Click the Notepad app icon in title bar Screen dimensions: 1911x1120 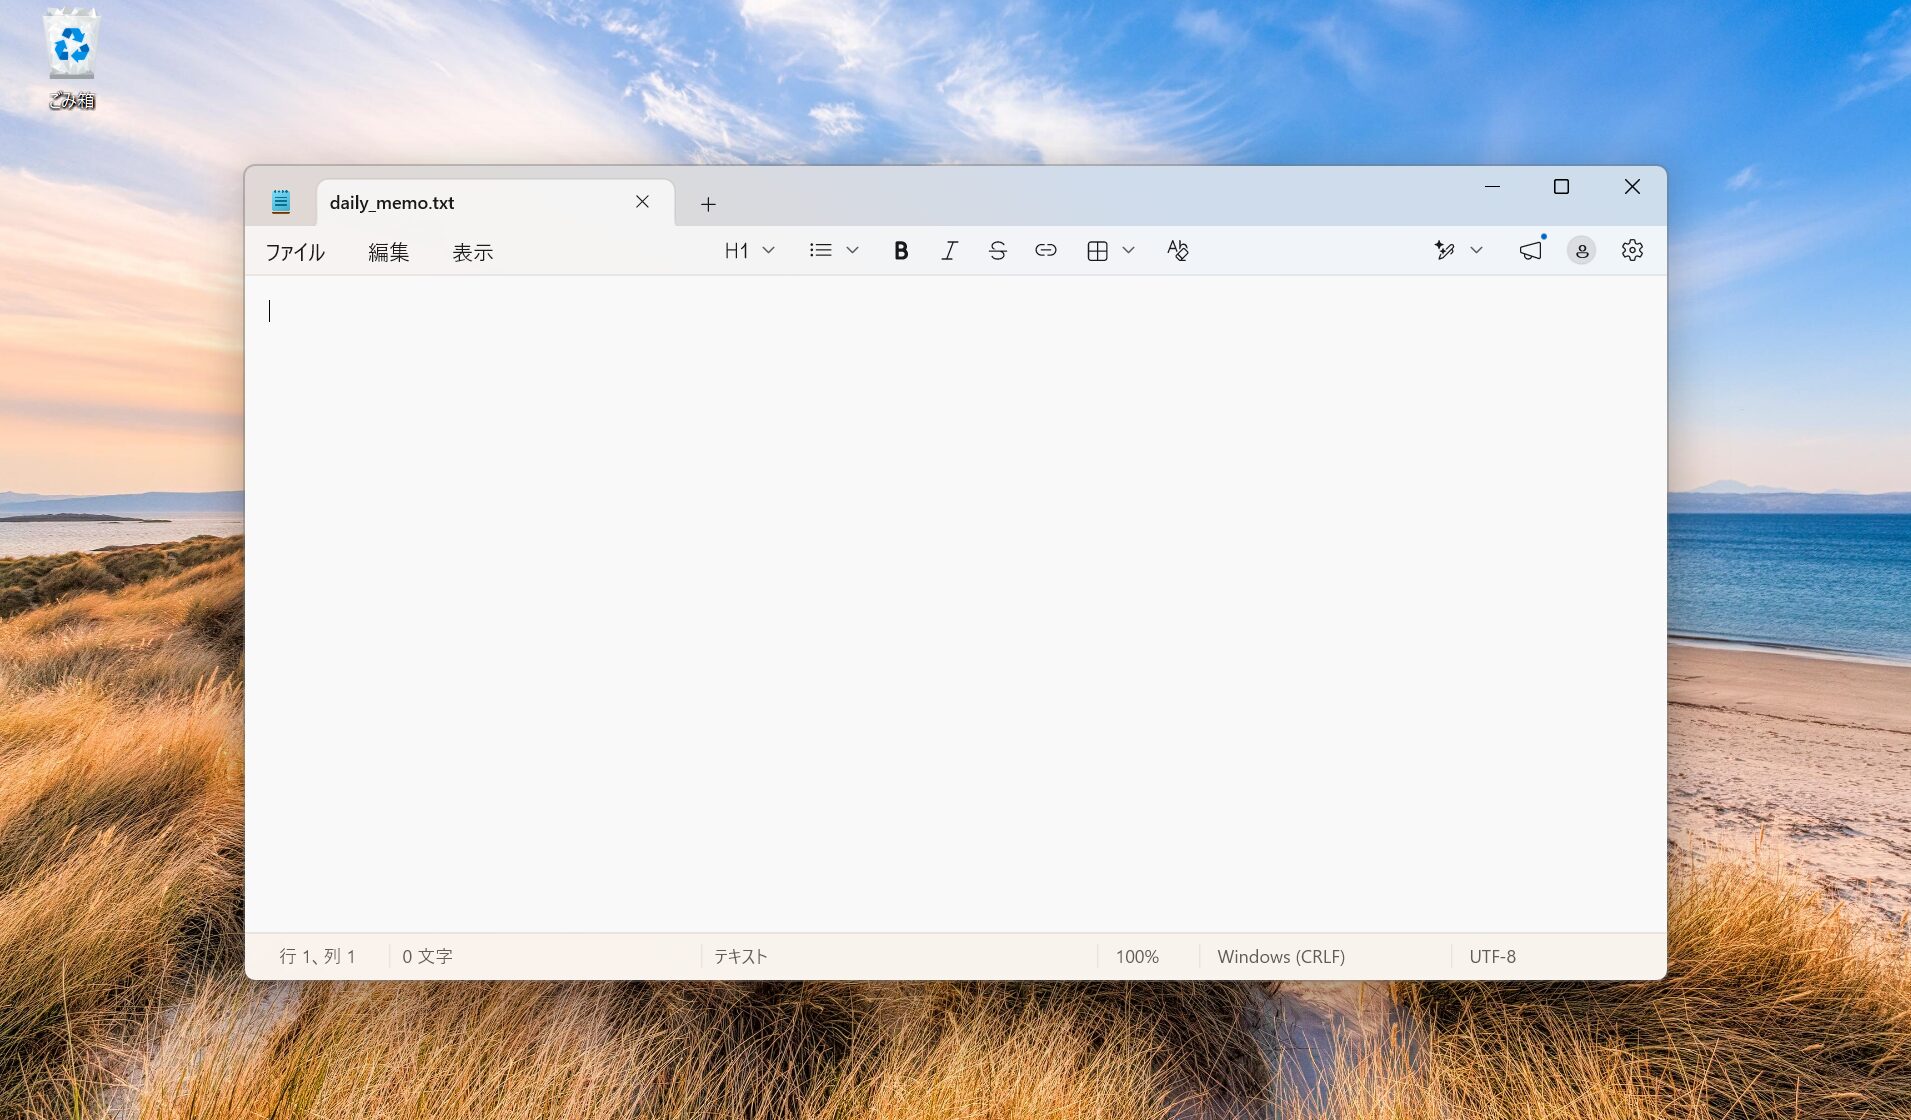tap(281, 202)
